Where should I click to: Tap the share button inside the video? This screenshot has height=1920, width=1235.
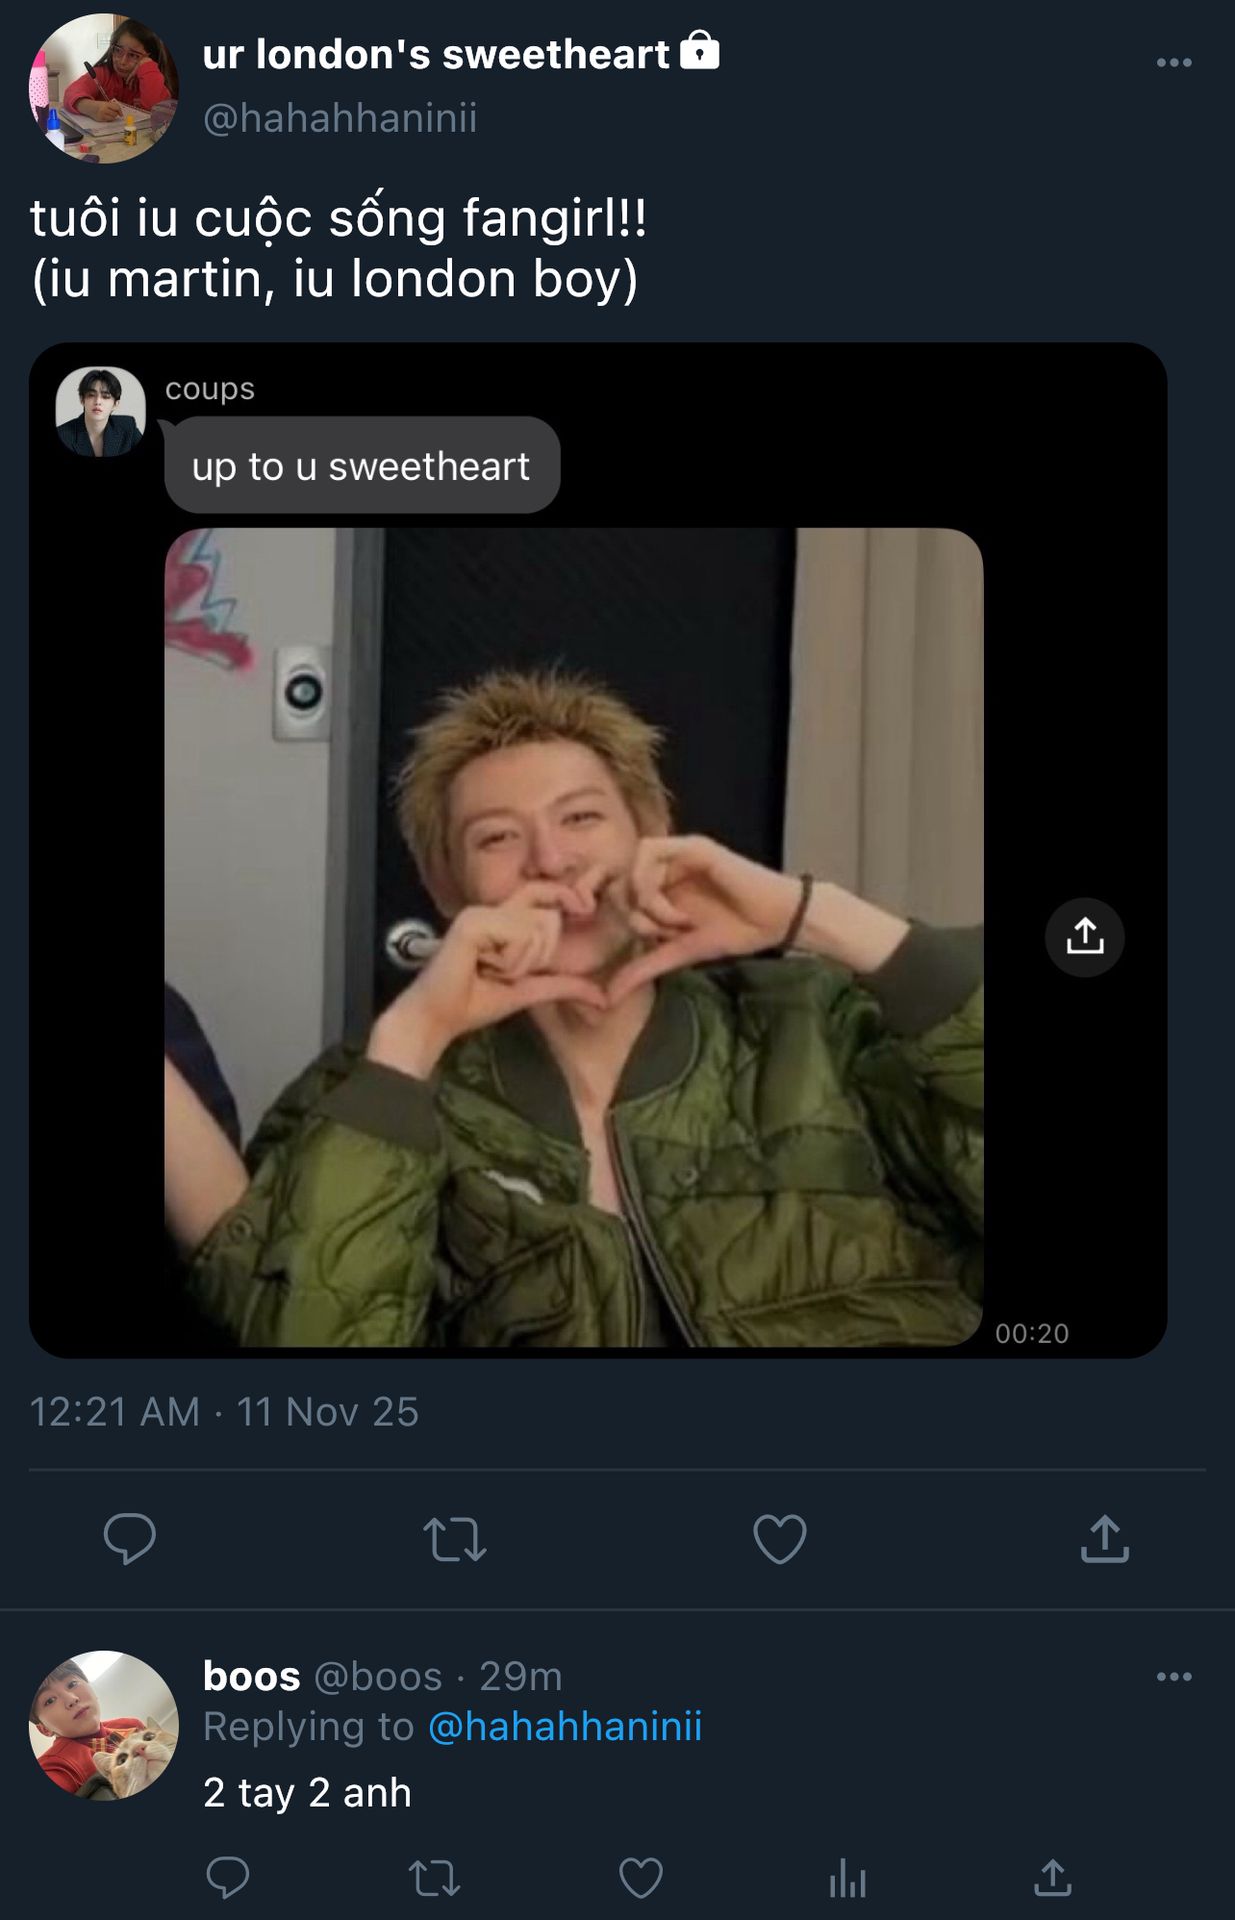point(1085,938)
